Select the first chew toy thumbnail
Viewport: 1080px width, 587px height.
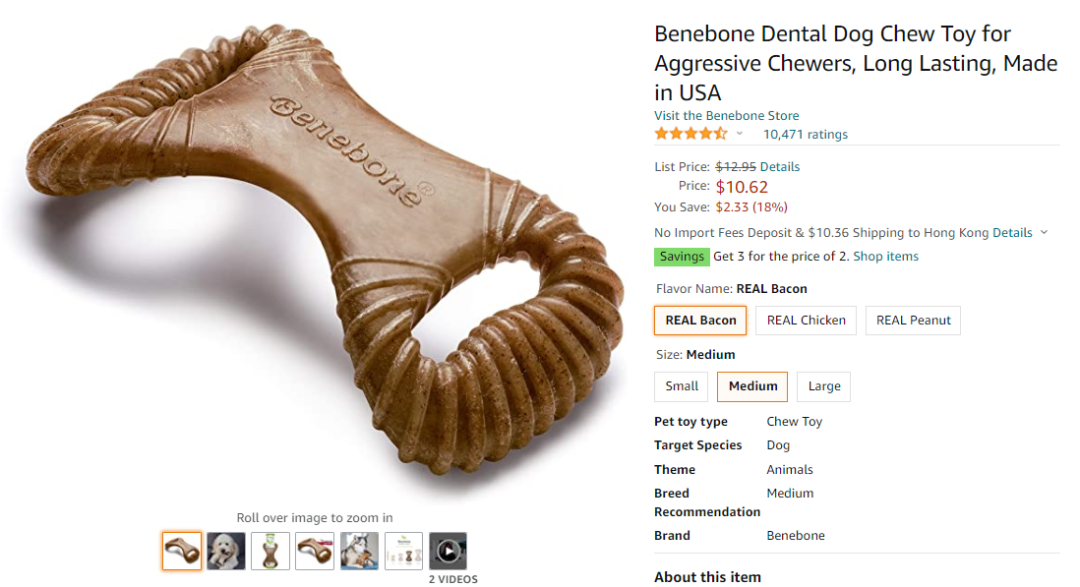click(182, 551)
